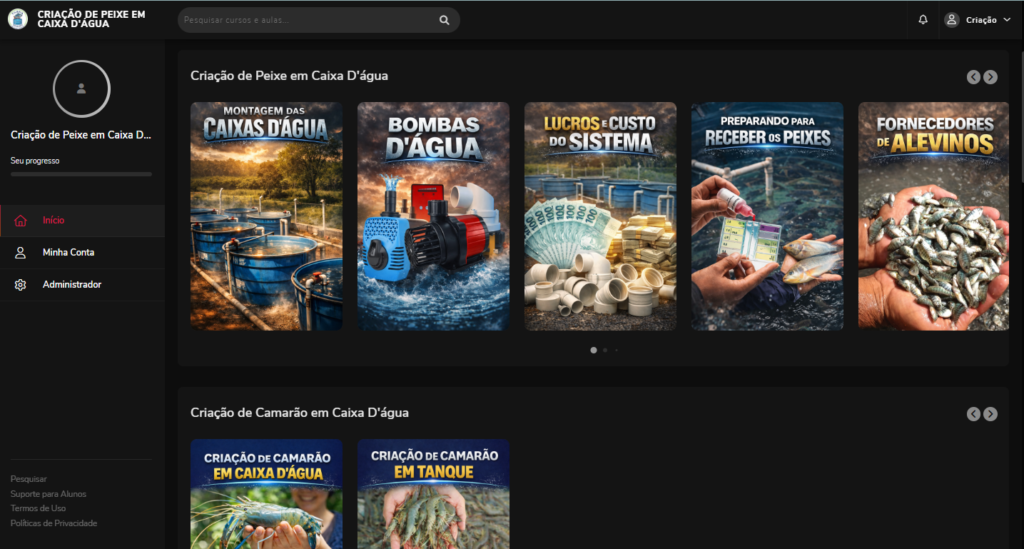Click the notification bell icon
Viewport: 1024px width, 549px height.
(922, 19)
